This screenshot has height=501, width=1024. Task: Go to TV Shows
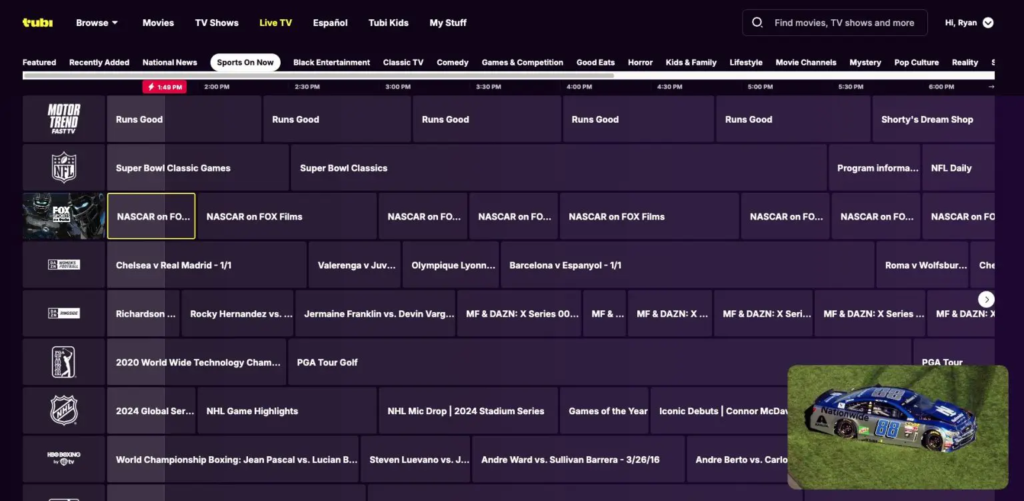tap(217, 23)
